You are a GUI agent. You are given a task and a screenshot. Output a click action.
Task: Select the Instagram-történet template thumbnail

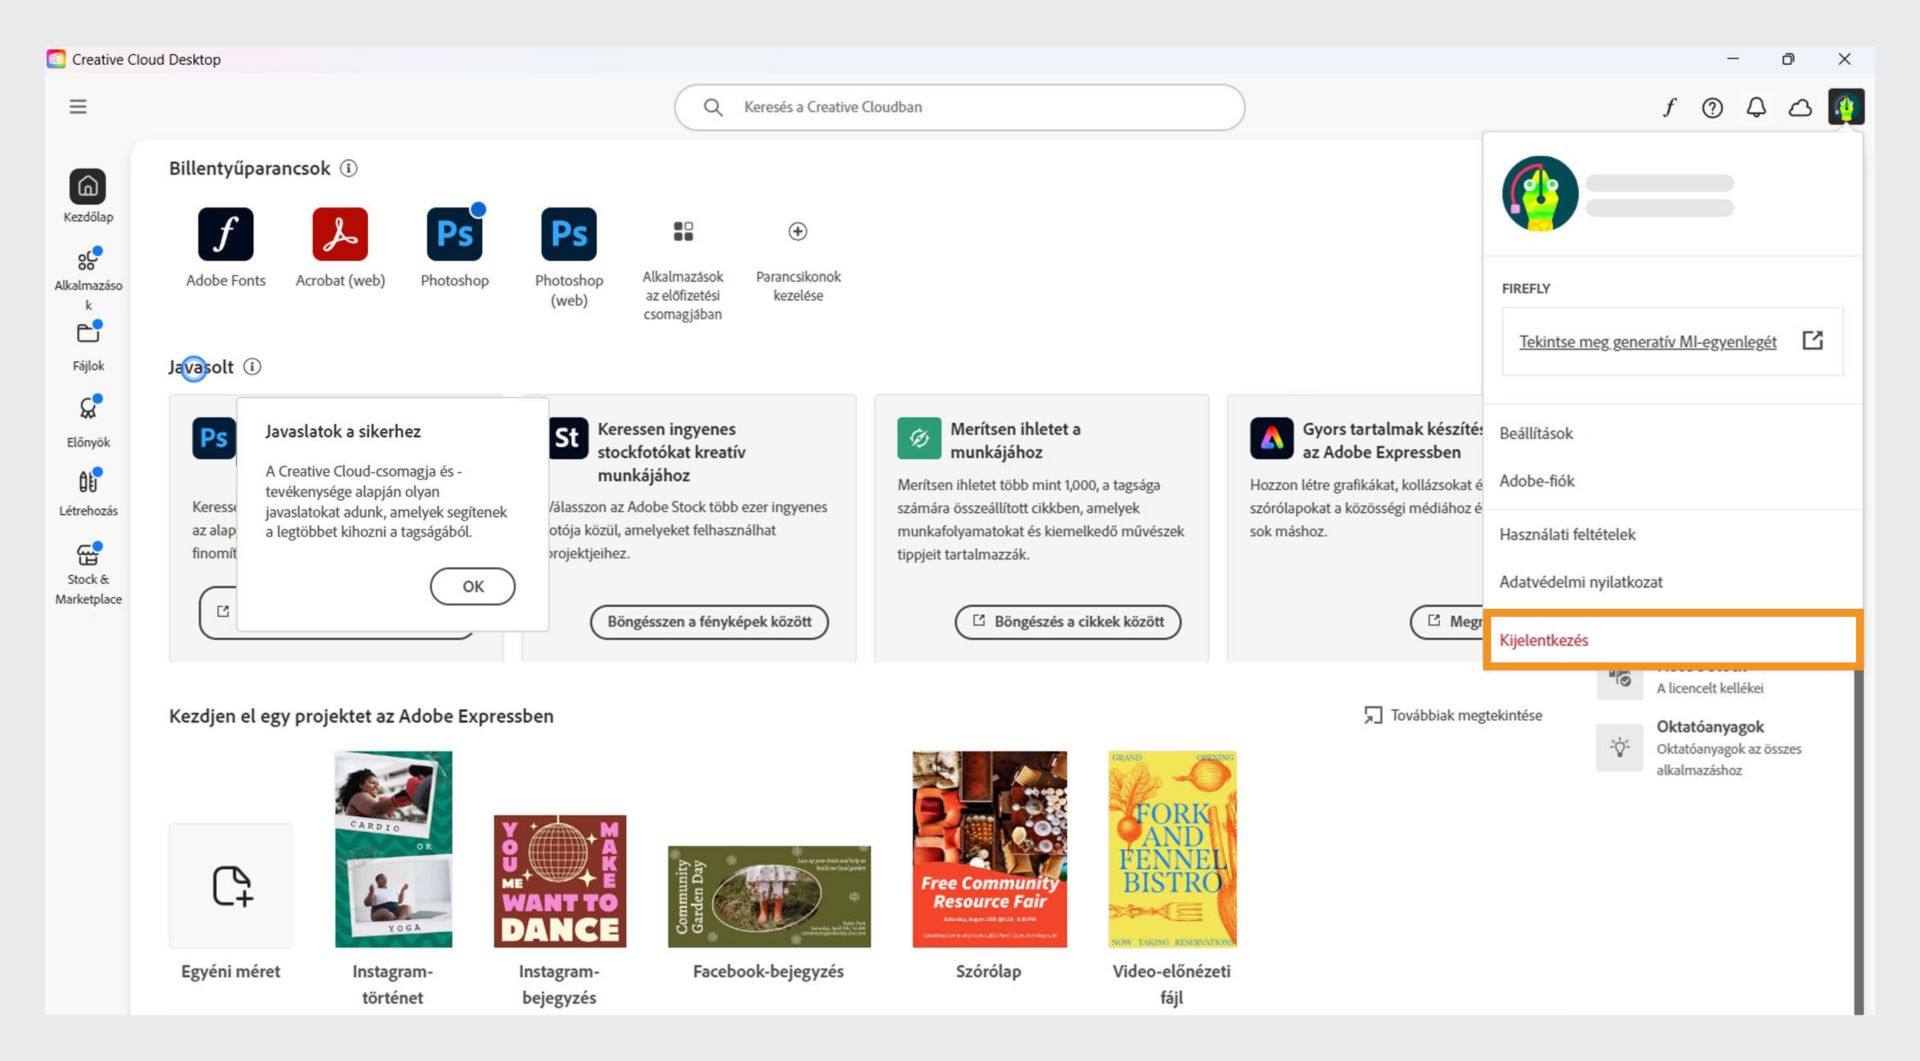click(393, 848)
